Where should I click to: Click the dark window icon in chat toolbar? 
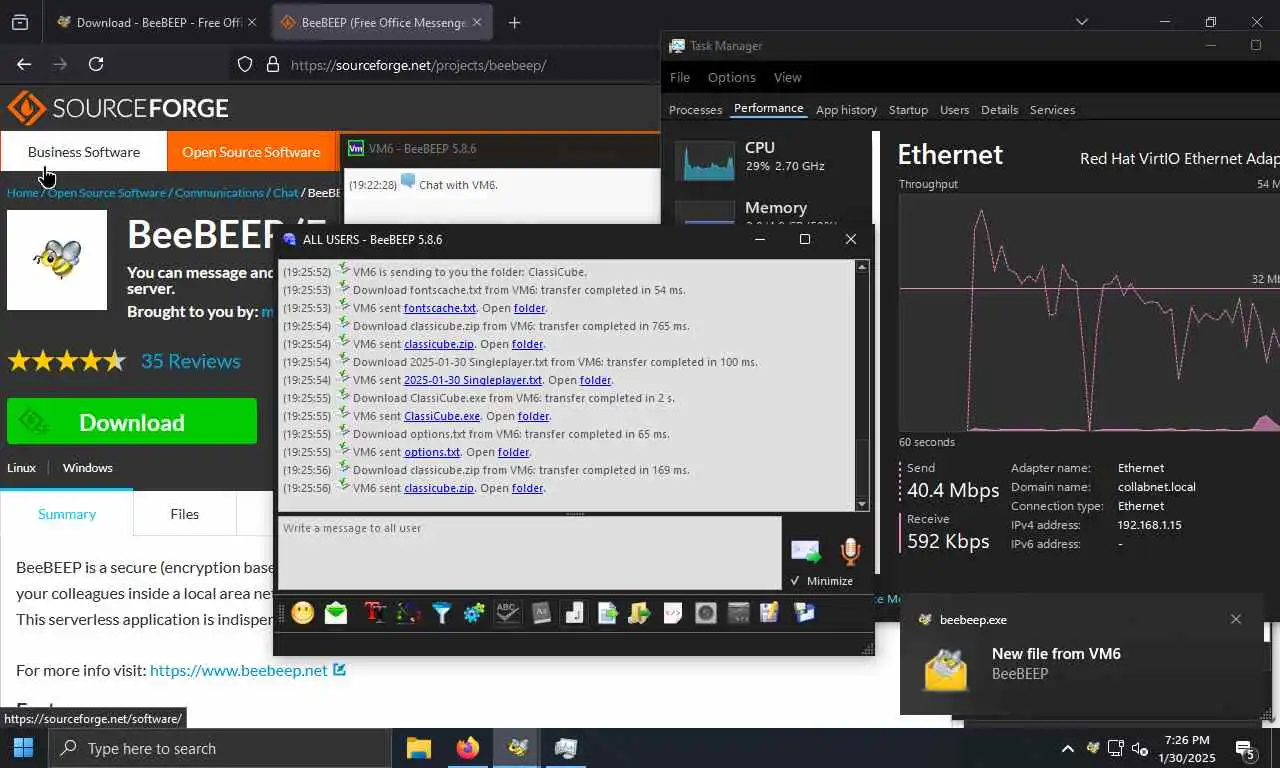(739, 613)
